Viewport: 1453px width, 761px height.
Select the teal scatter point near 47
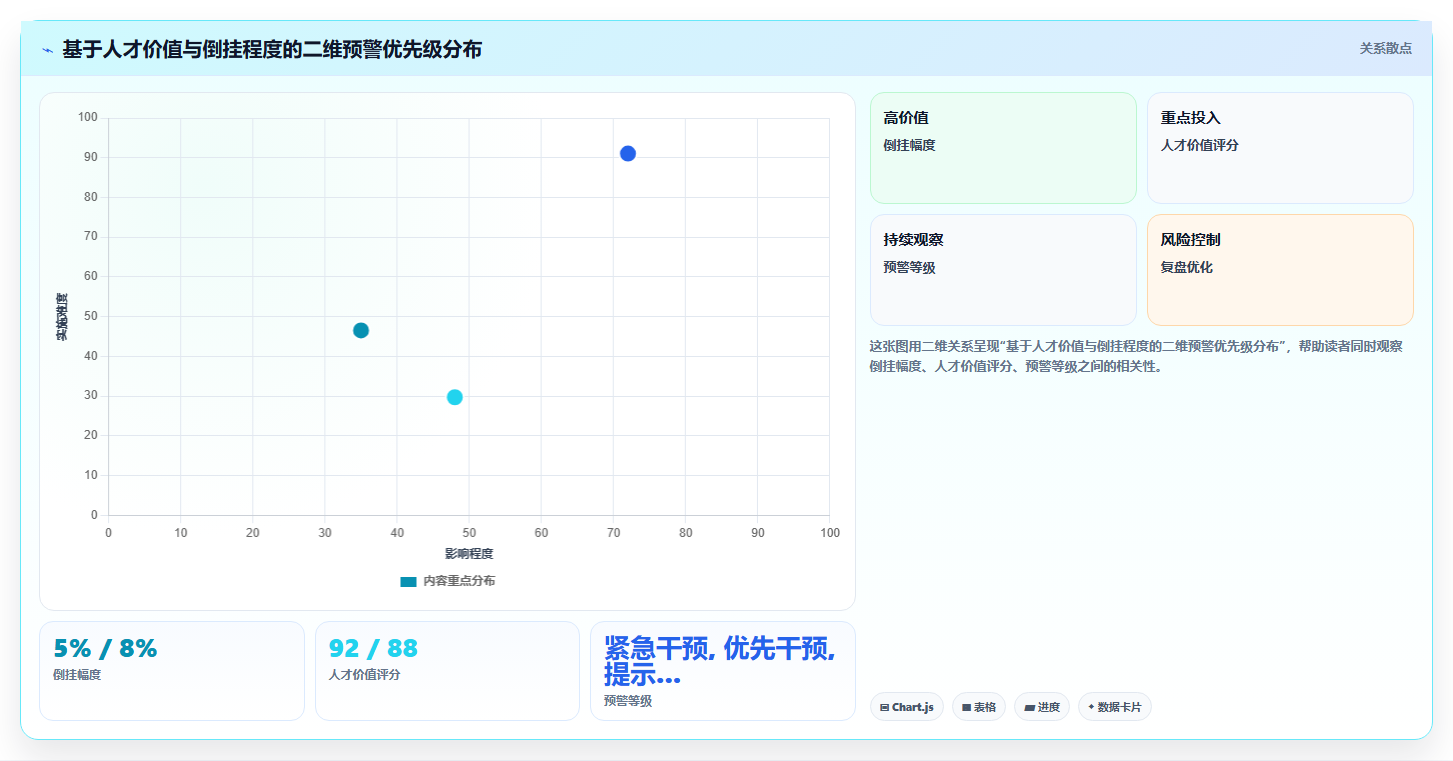(x=361, y=330)
